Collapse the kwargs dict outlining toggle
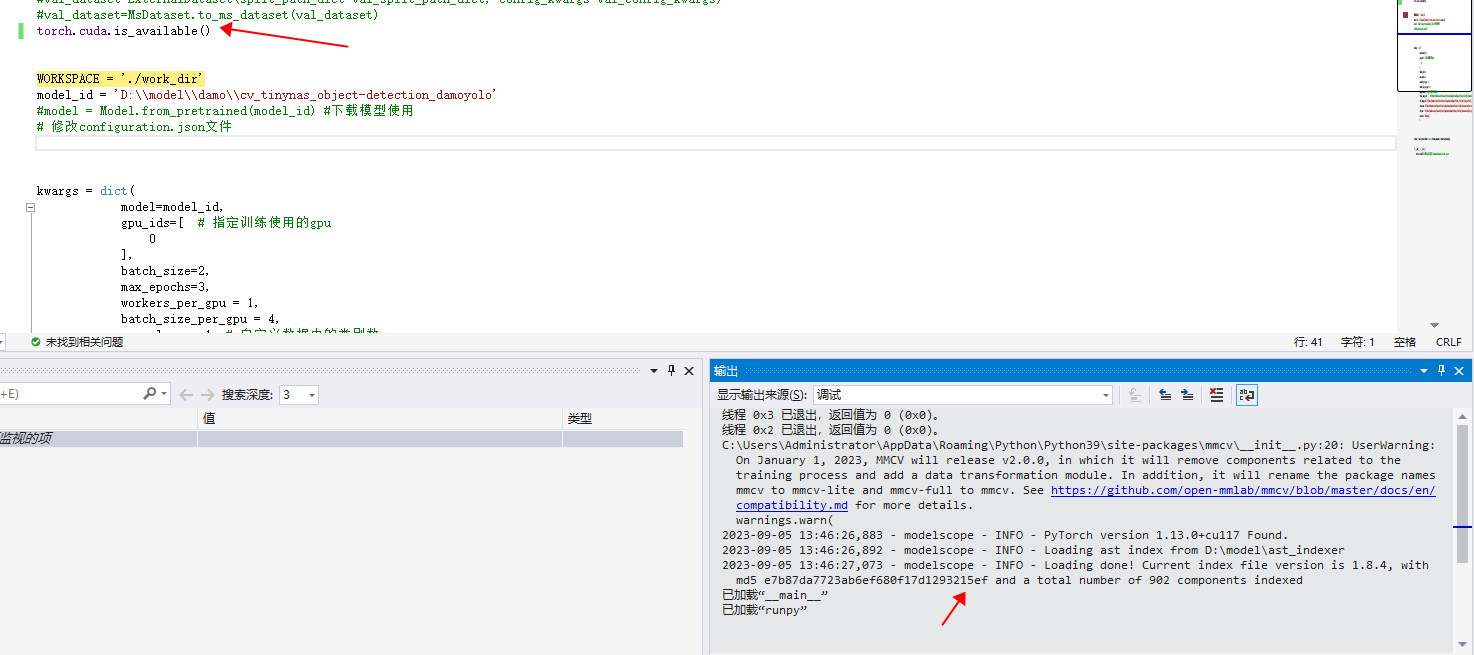 click(x=30, y=207)
